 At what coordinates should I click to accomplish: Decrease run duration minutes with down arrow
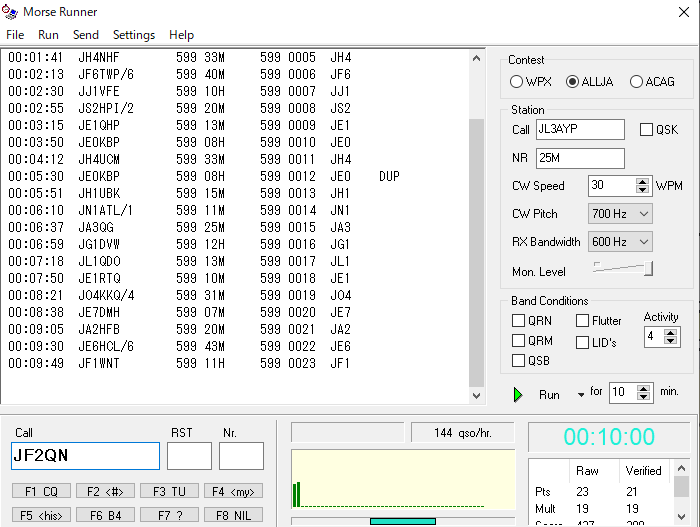(x=643, y=397)
